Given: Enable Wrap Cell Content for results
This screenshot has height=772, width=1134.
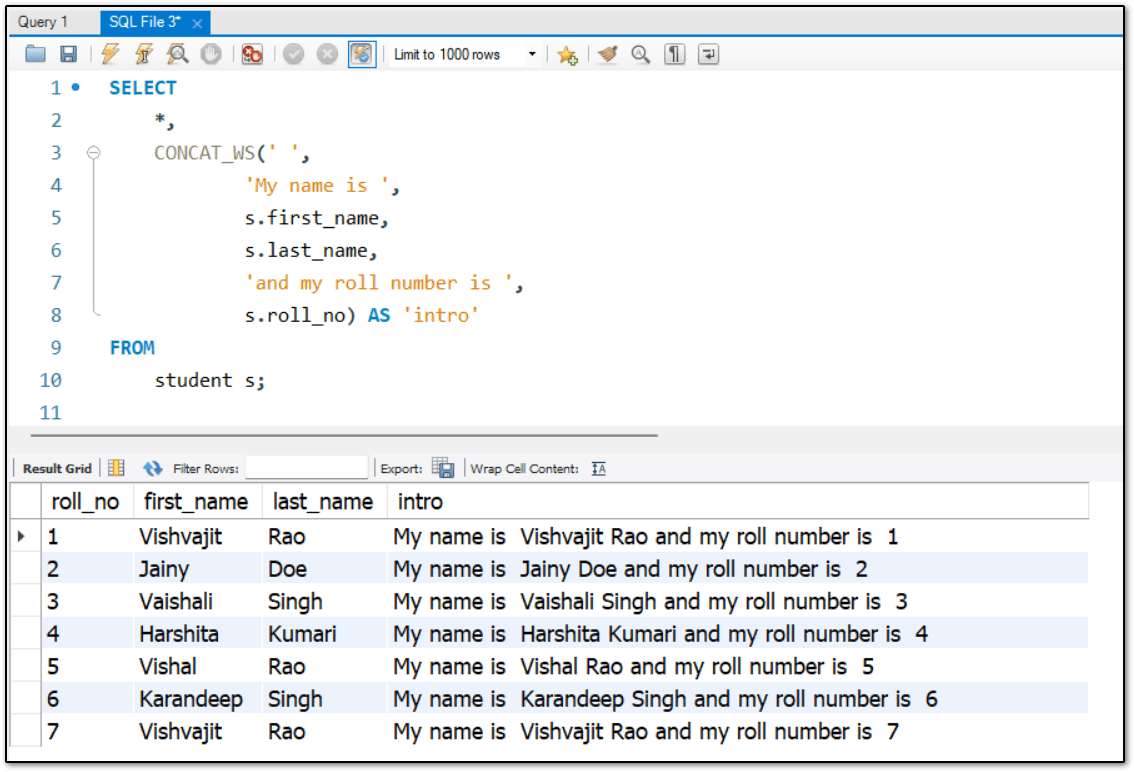Looking at the screenshot, I should 597,467.
